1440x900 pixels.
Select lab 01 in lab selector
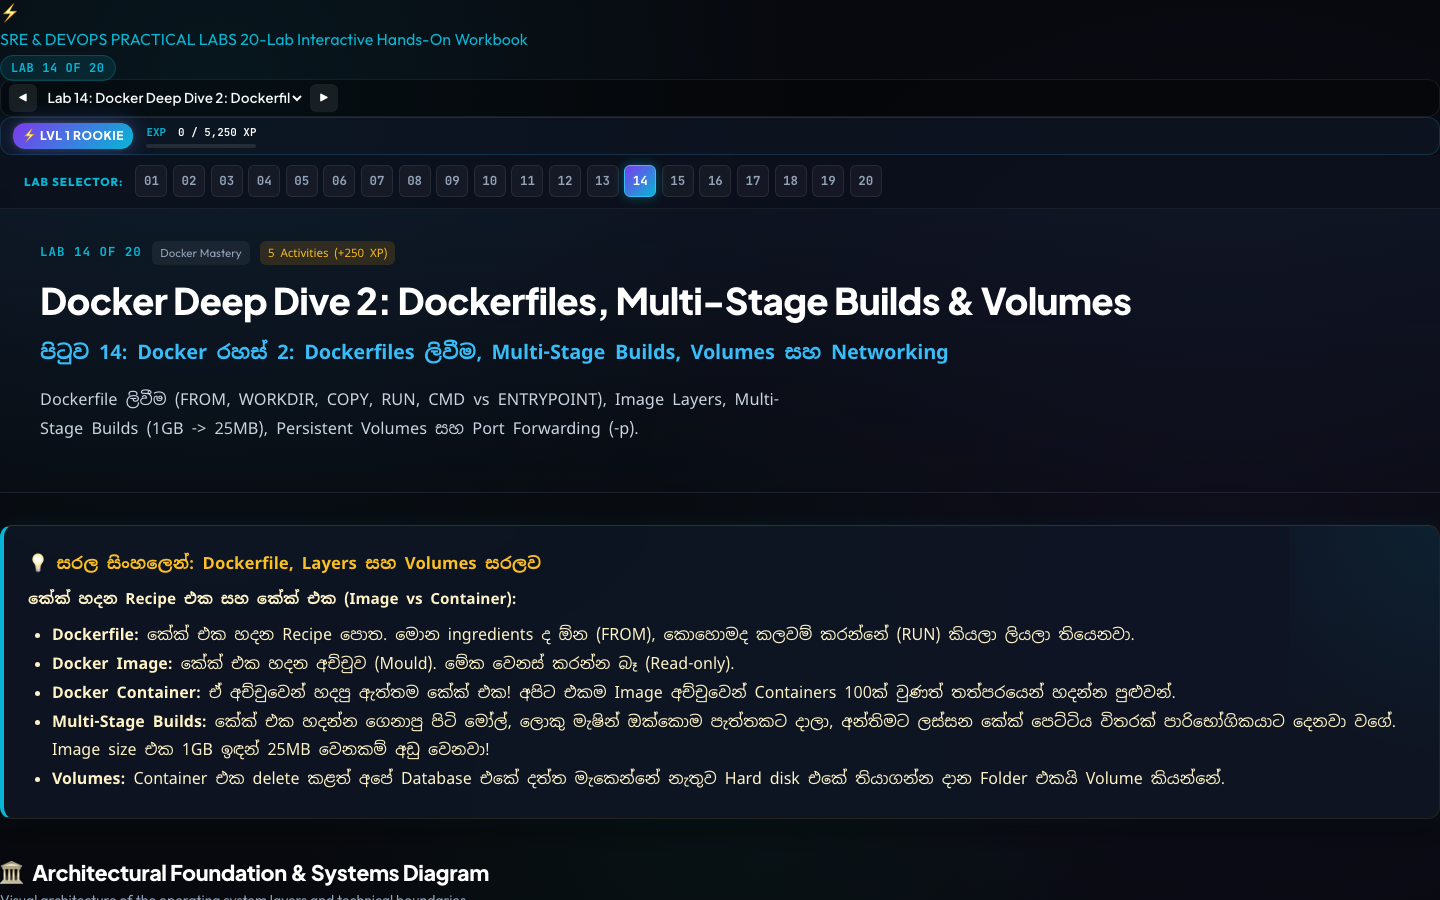[151, 181]
